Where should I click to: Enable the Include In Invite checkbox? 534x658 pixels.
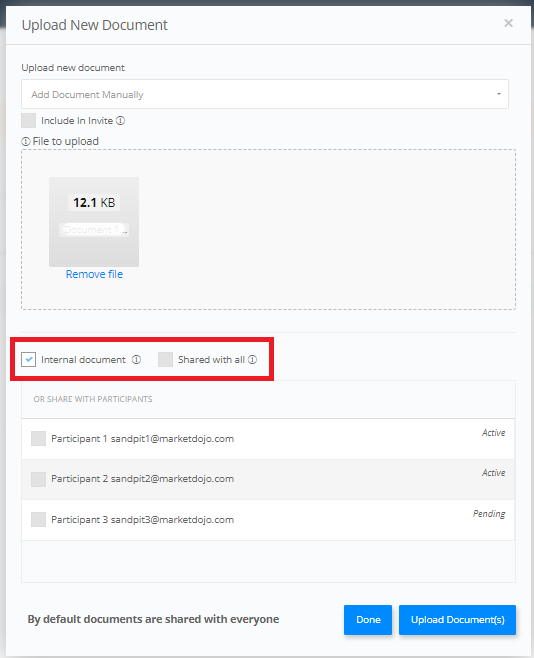[x=29, y=120]
